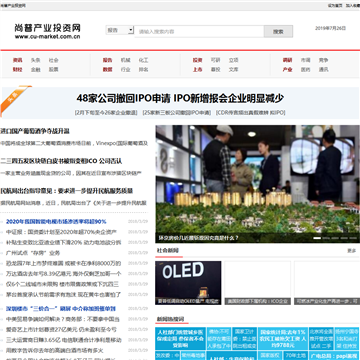Click the orange 头条 ribbon badge
This screenshot has height=360, width=360.
[15, 99]
